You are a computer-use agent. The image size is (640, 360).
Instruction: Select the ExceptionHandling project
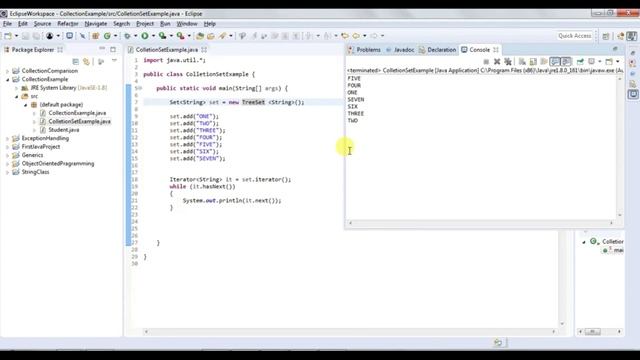(x=45, y=138)
